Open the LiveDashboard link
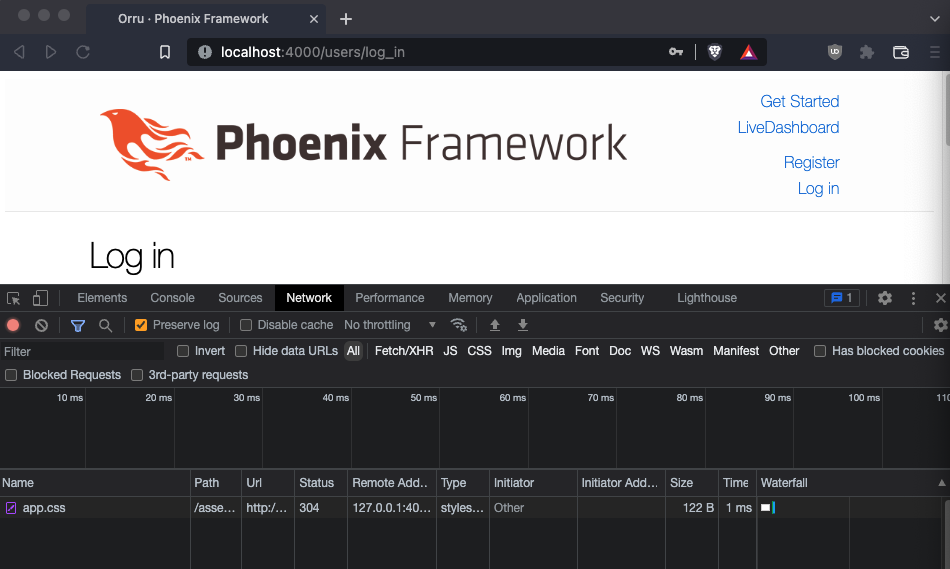The height and width of the screenshot is (569, 950). pos(788,127)
